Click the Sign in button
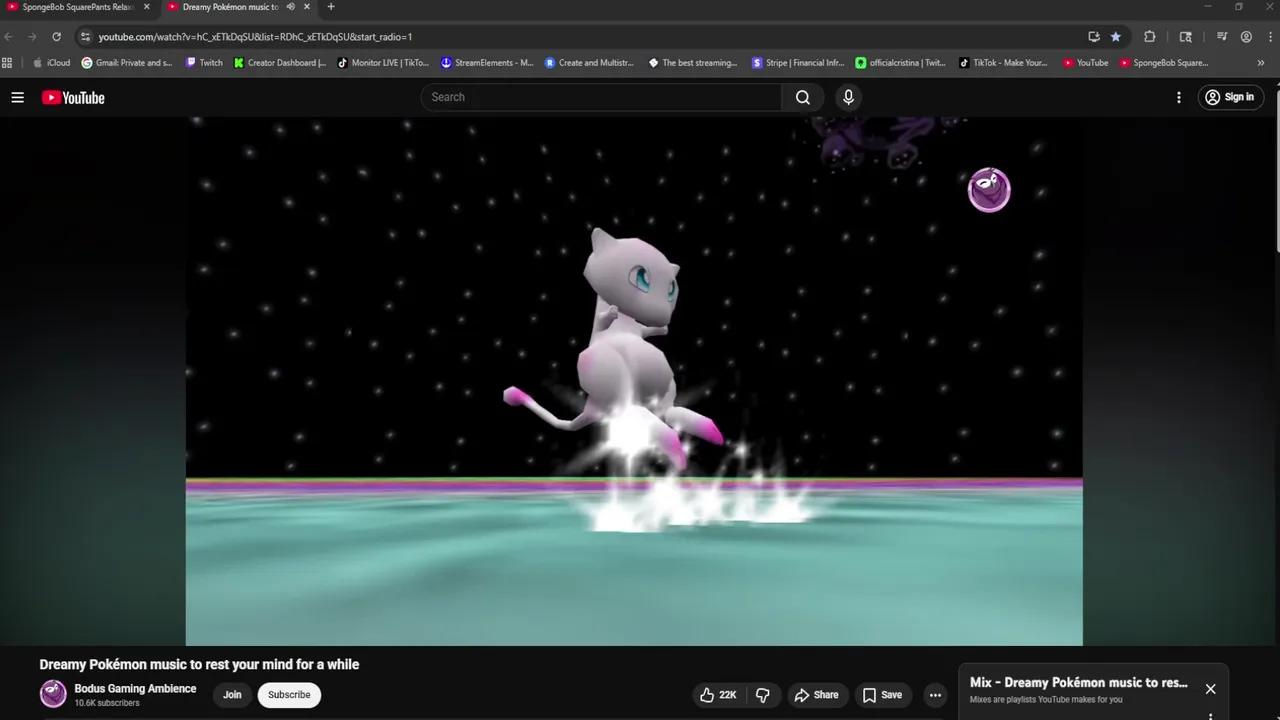Image resolution: width=1280 pixels, height=720 pixels. click(1231, 97)
